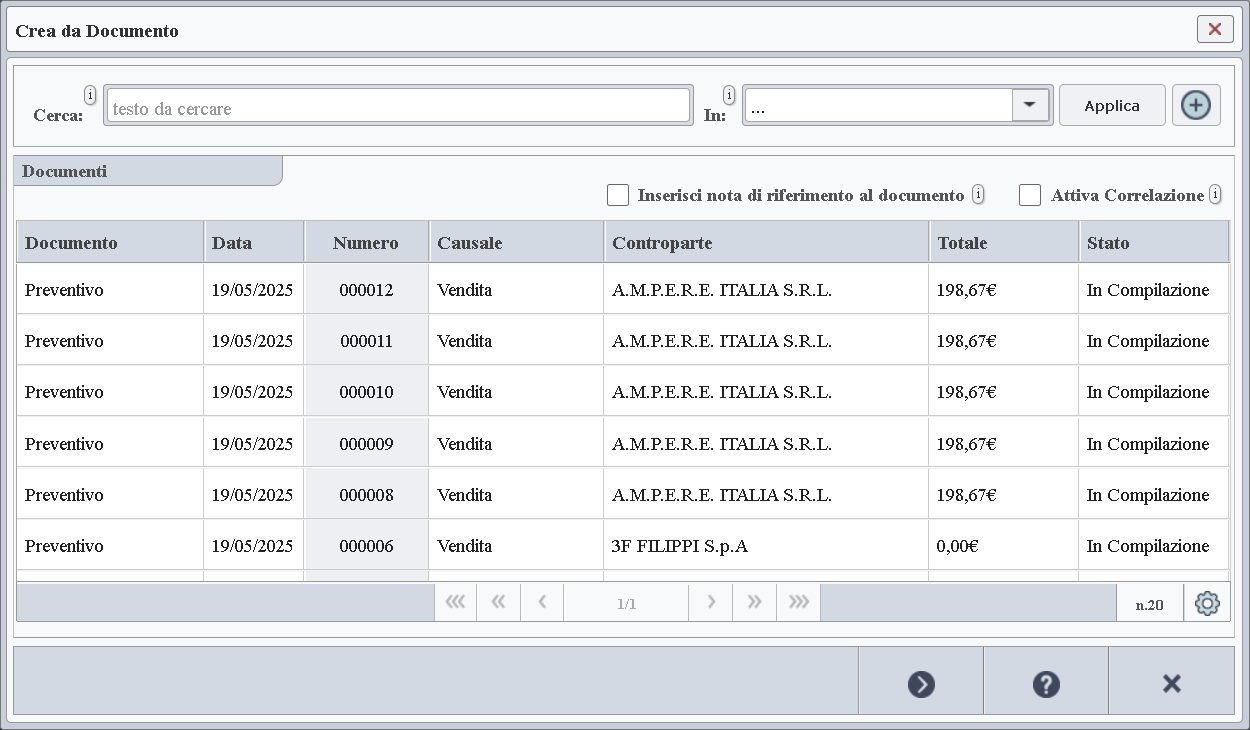Go to the last page of results
This screenshot has width=1250, height=730.
coord(798,602)
